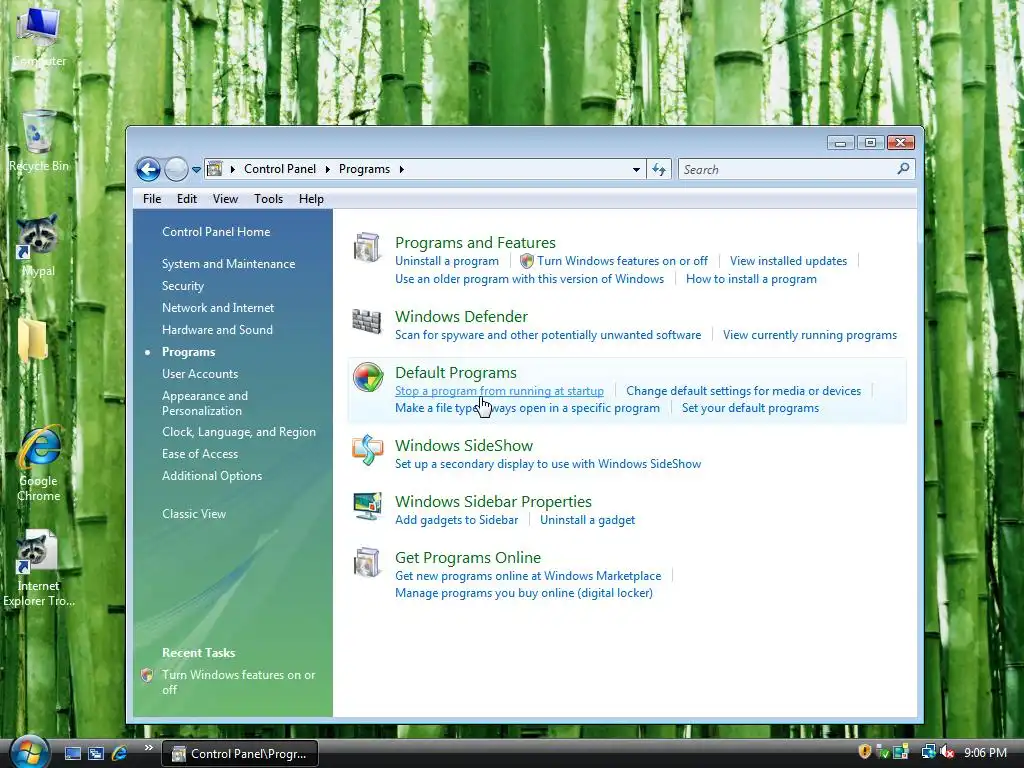Click the shield icon beside Turn Windows features
This screenshot has width=1024, height=768.
[x=526, y=261]
